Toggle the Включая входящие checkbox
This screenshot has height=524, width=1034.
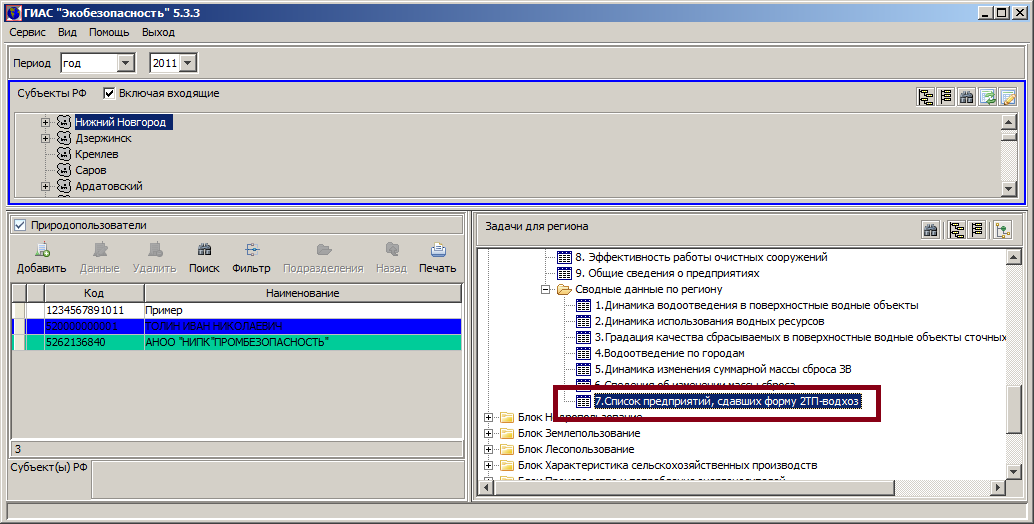click(x=110, y=94)
